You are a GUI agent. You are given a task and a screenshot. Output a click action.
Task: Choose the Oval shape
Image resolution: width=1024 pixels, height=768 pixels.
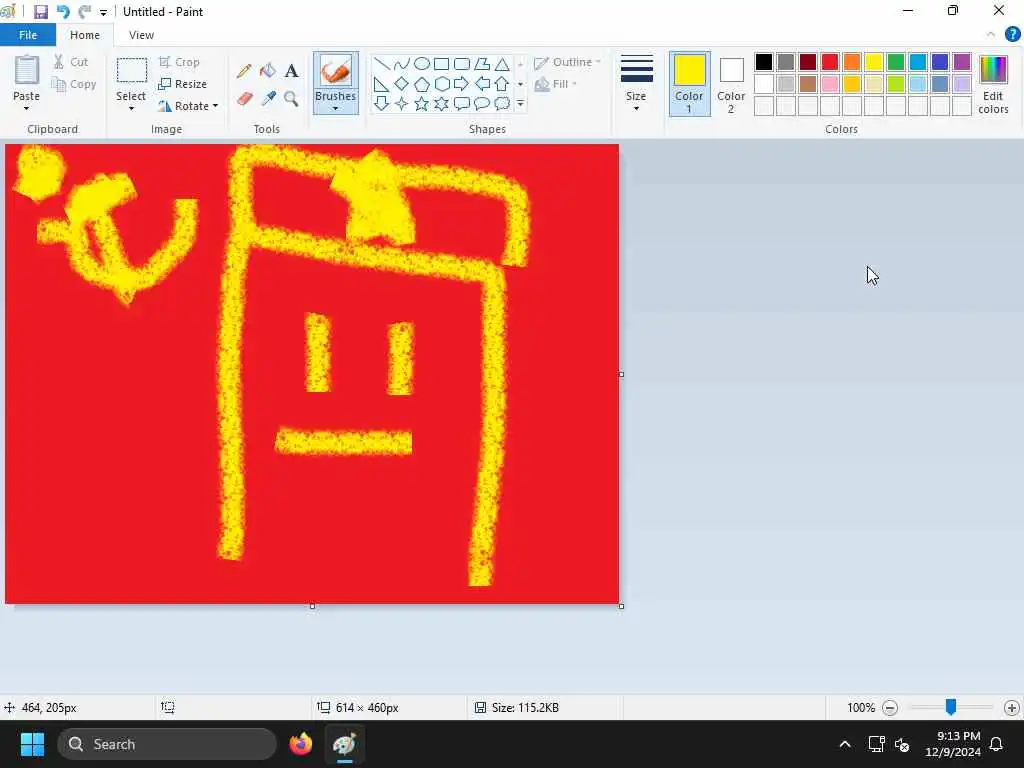click(422, 63)
